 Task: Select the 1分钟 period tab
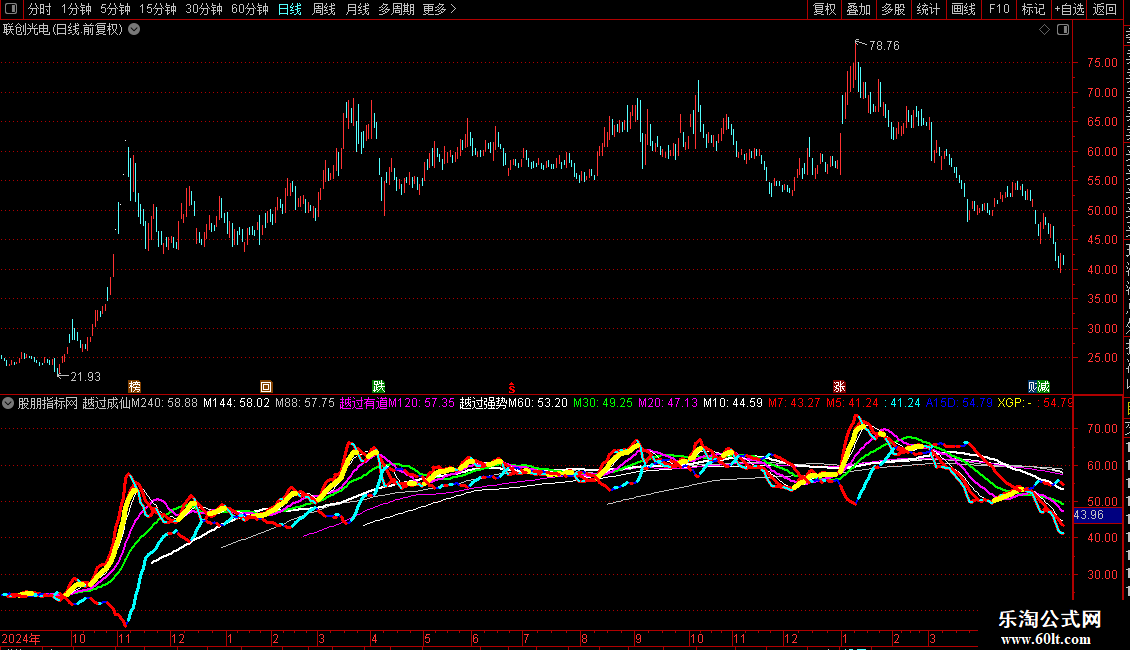(76, 9)
